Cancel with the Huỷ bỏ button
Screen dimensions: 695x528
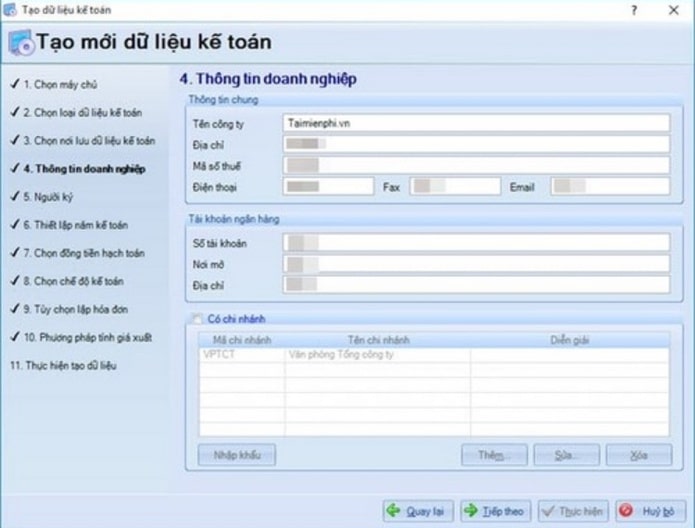click(651, 511)
